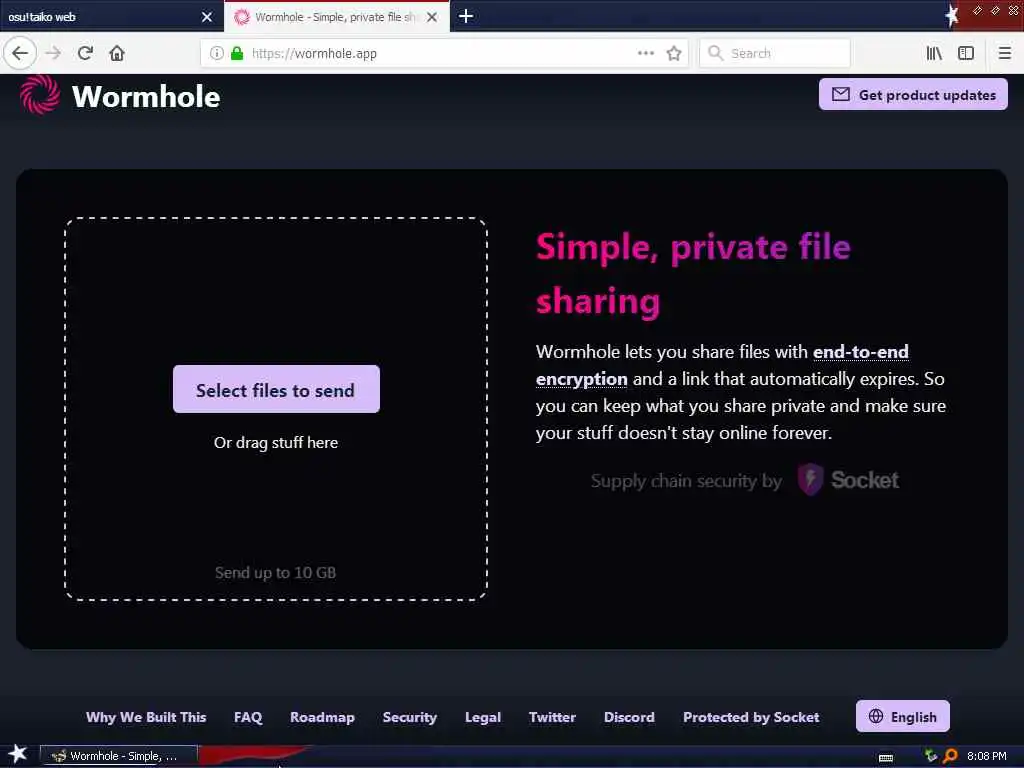The width and height of the screenshot is (1024, 768).
Task: Close the osu!taiko web tab
Action: pos(207,17)
